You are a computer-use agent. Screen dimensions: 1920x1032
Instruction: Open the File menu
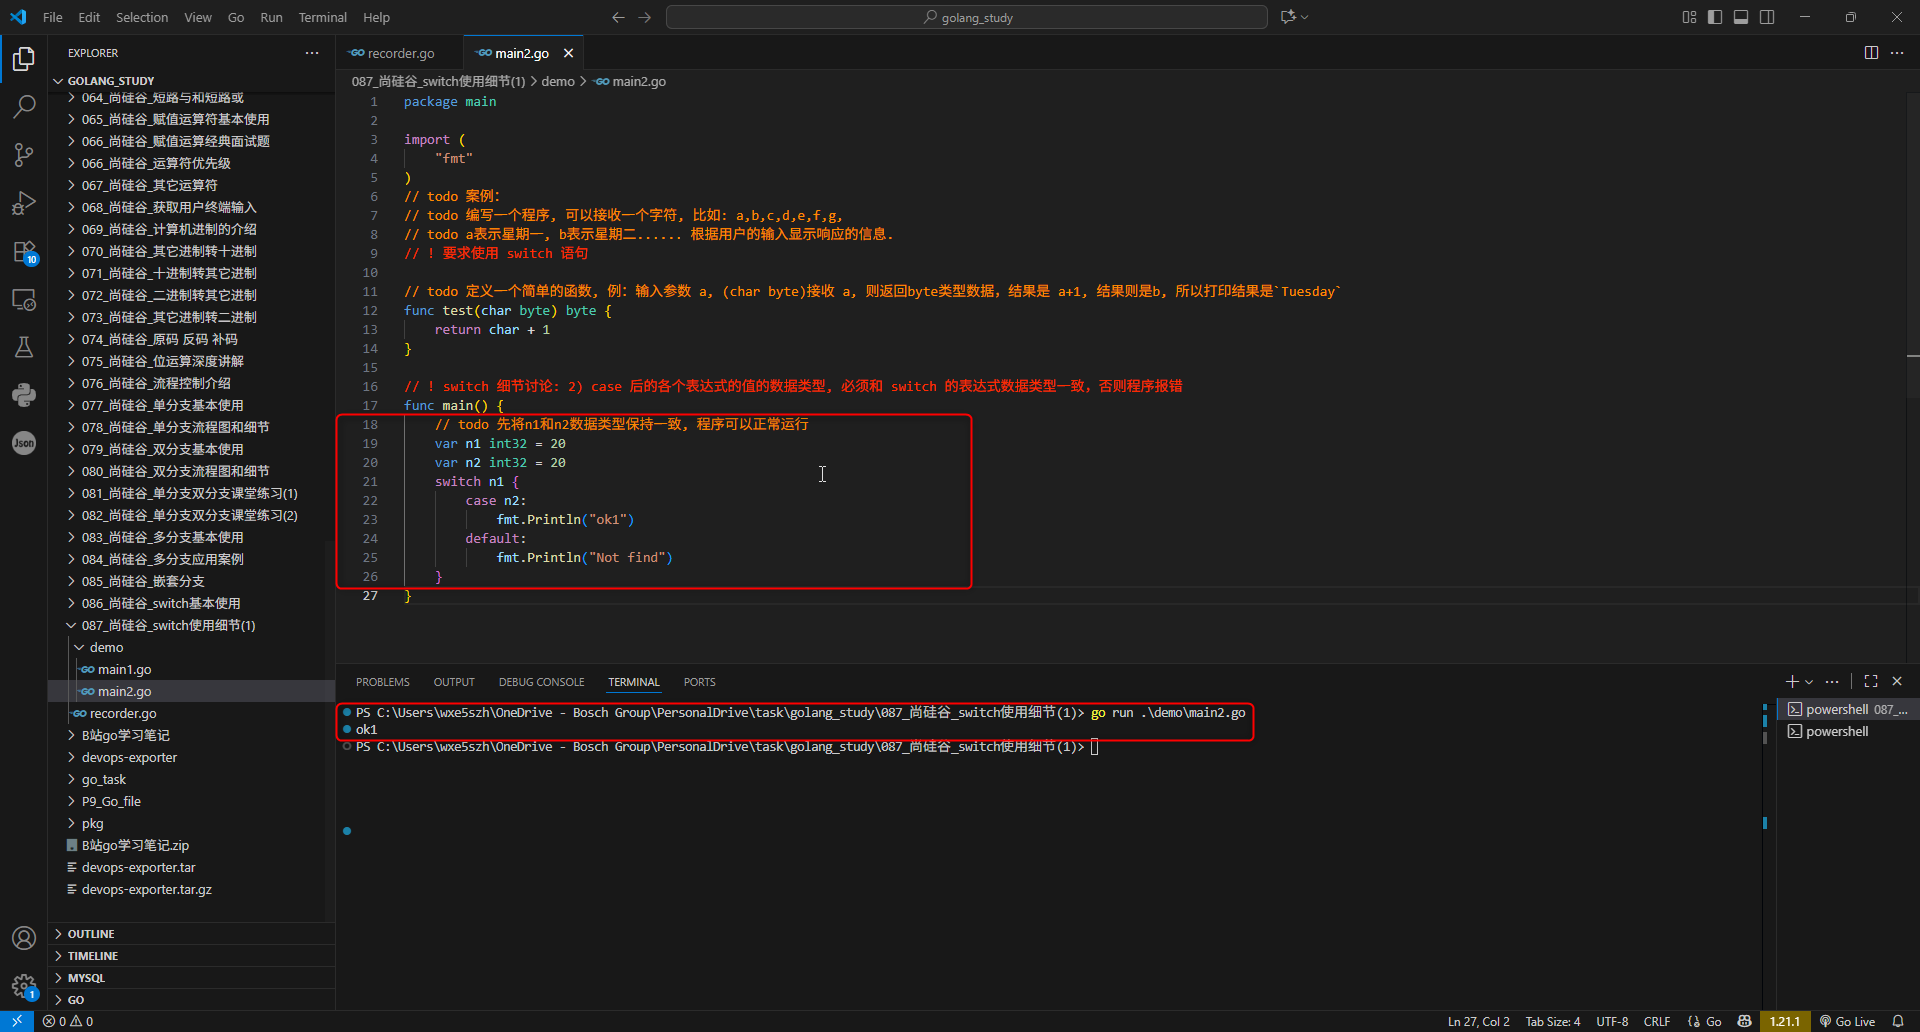click(53, 17)
